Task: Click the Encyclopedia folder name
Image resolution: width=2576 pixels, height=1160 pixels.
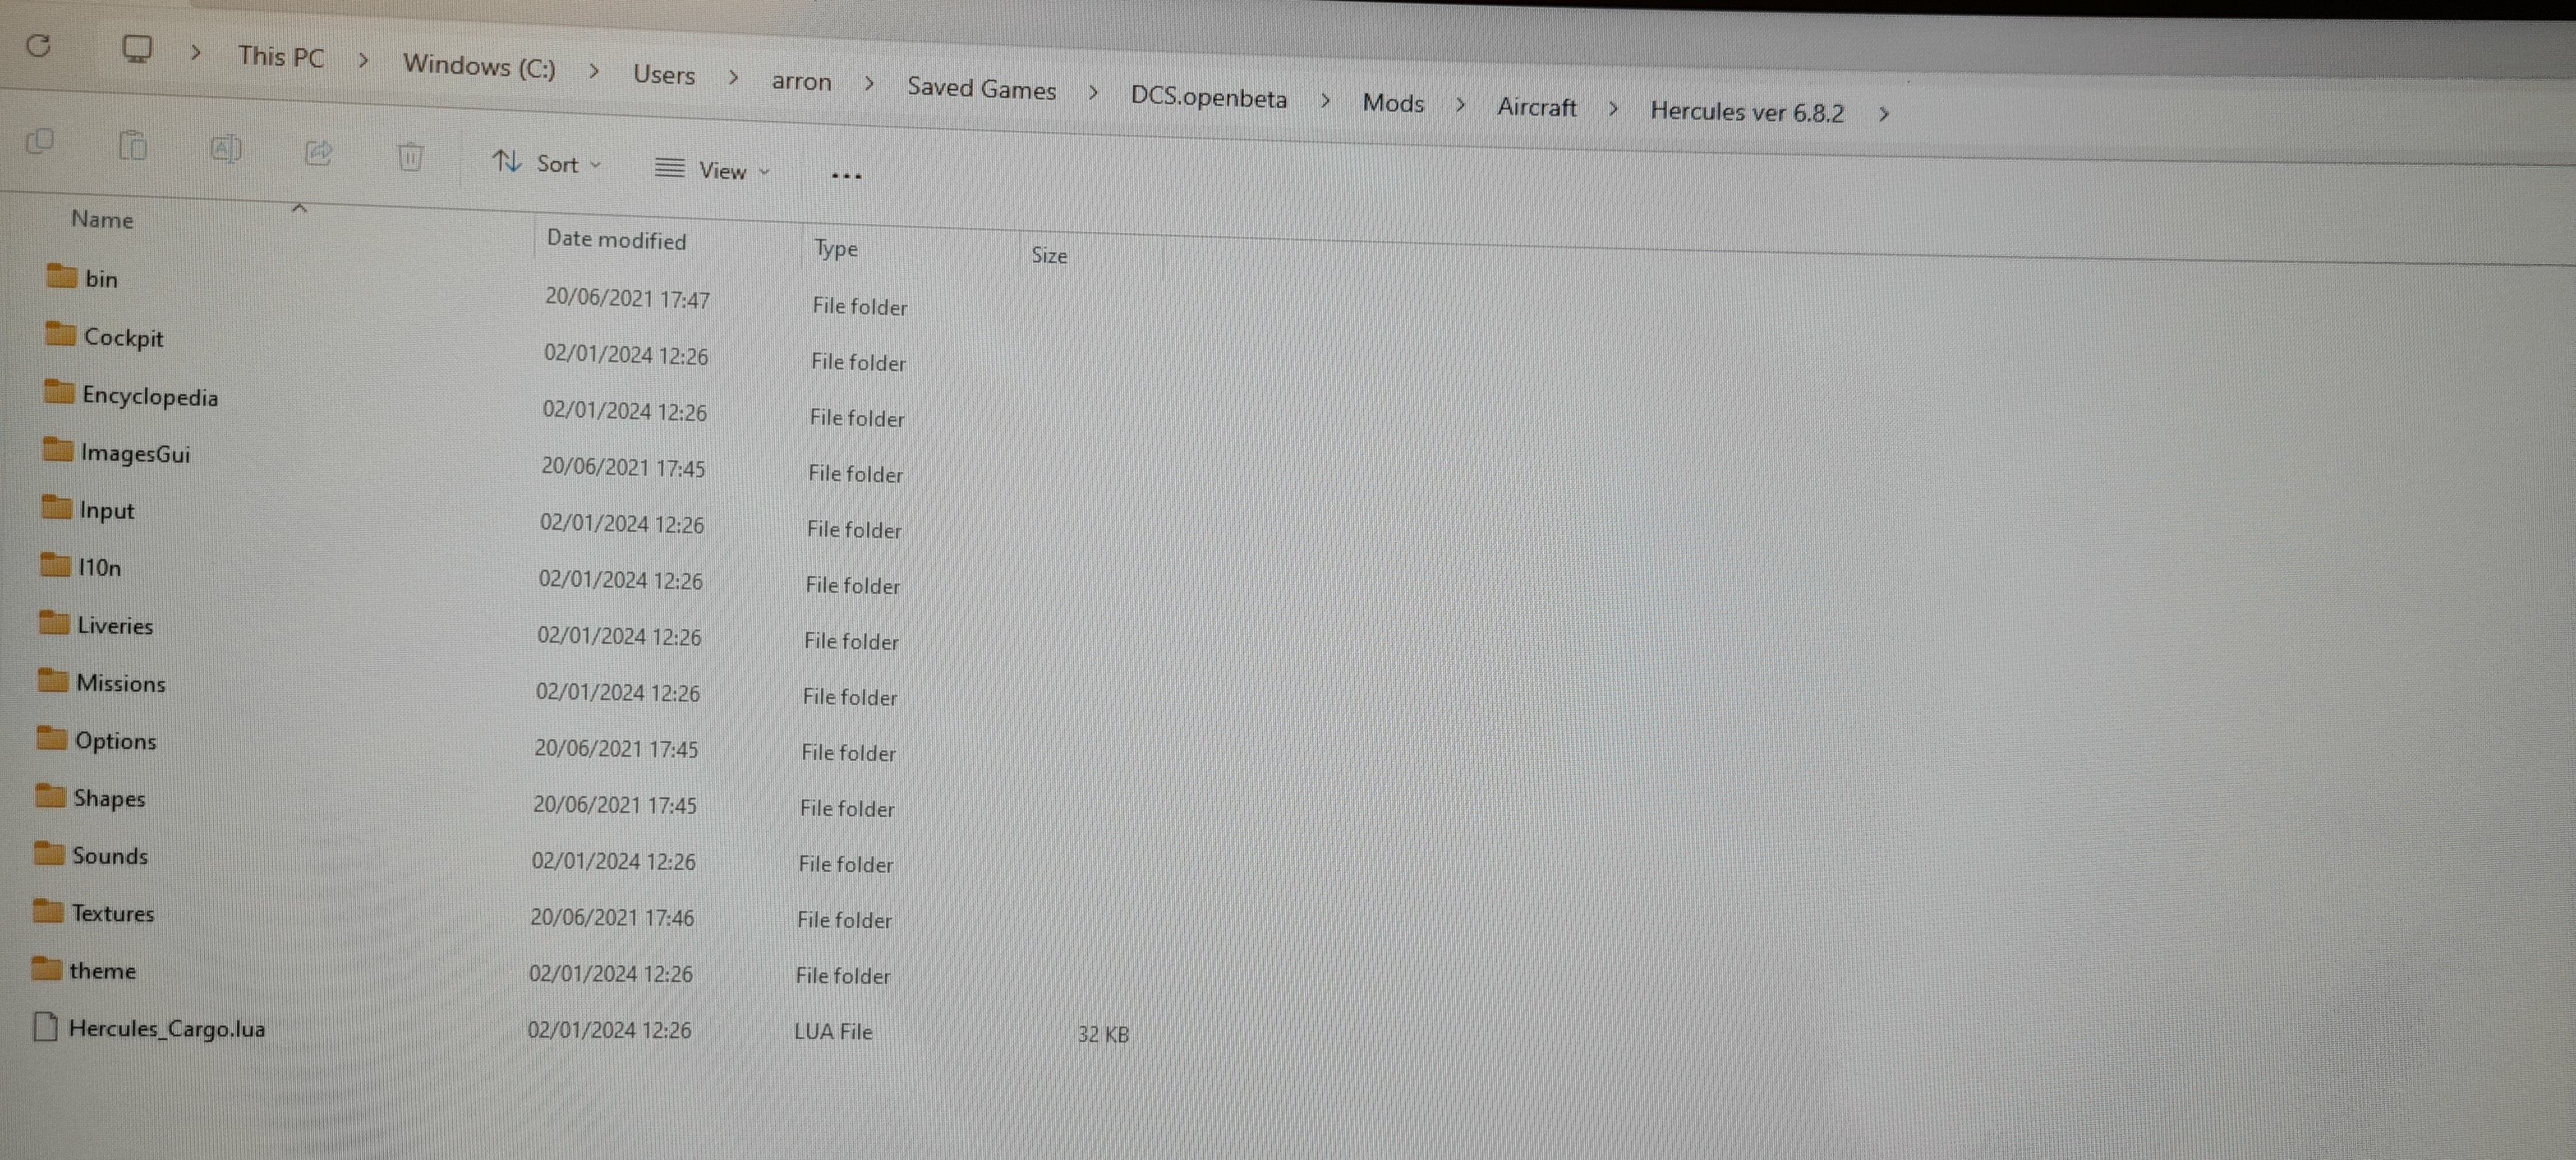Action: [x=150, y=397]
